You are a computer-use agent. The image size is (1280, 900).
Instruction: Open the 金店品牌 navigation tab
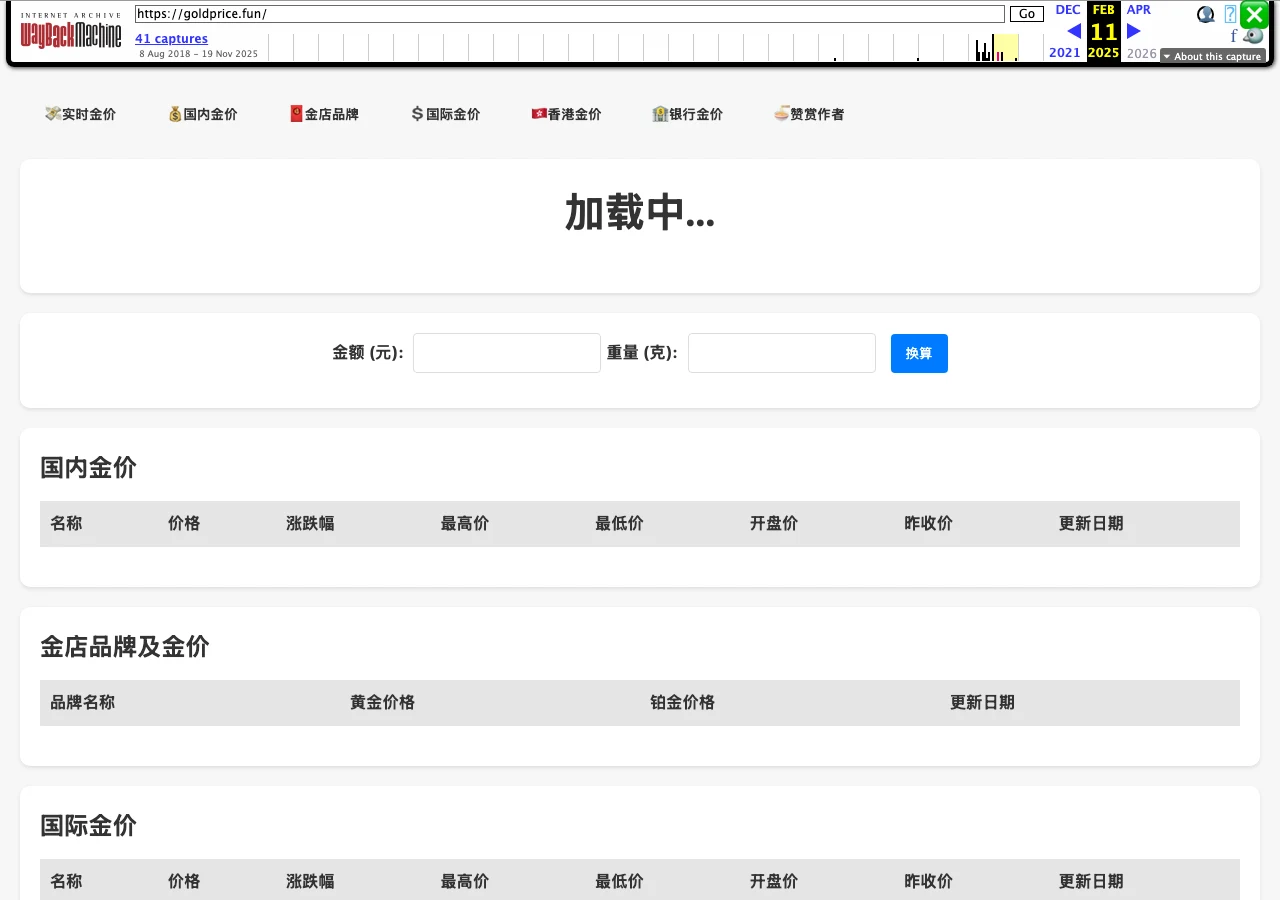324,114
